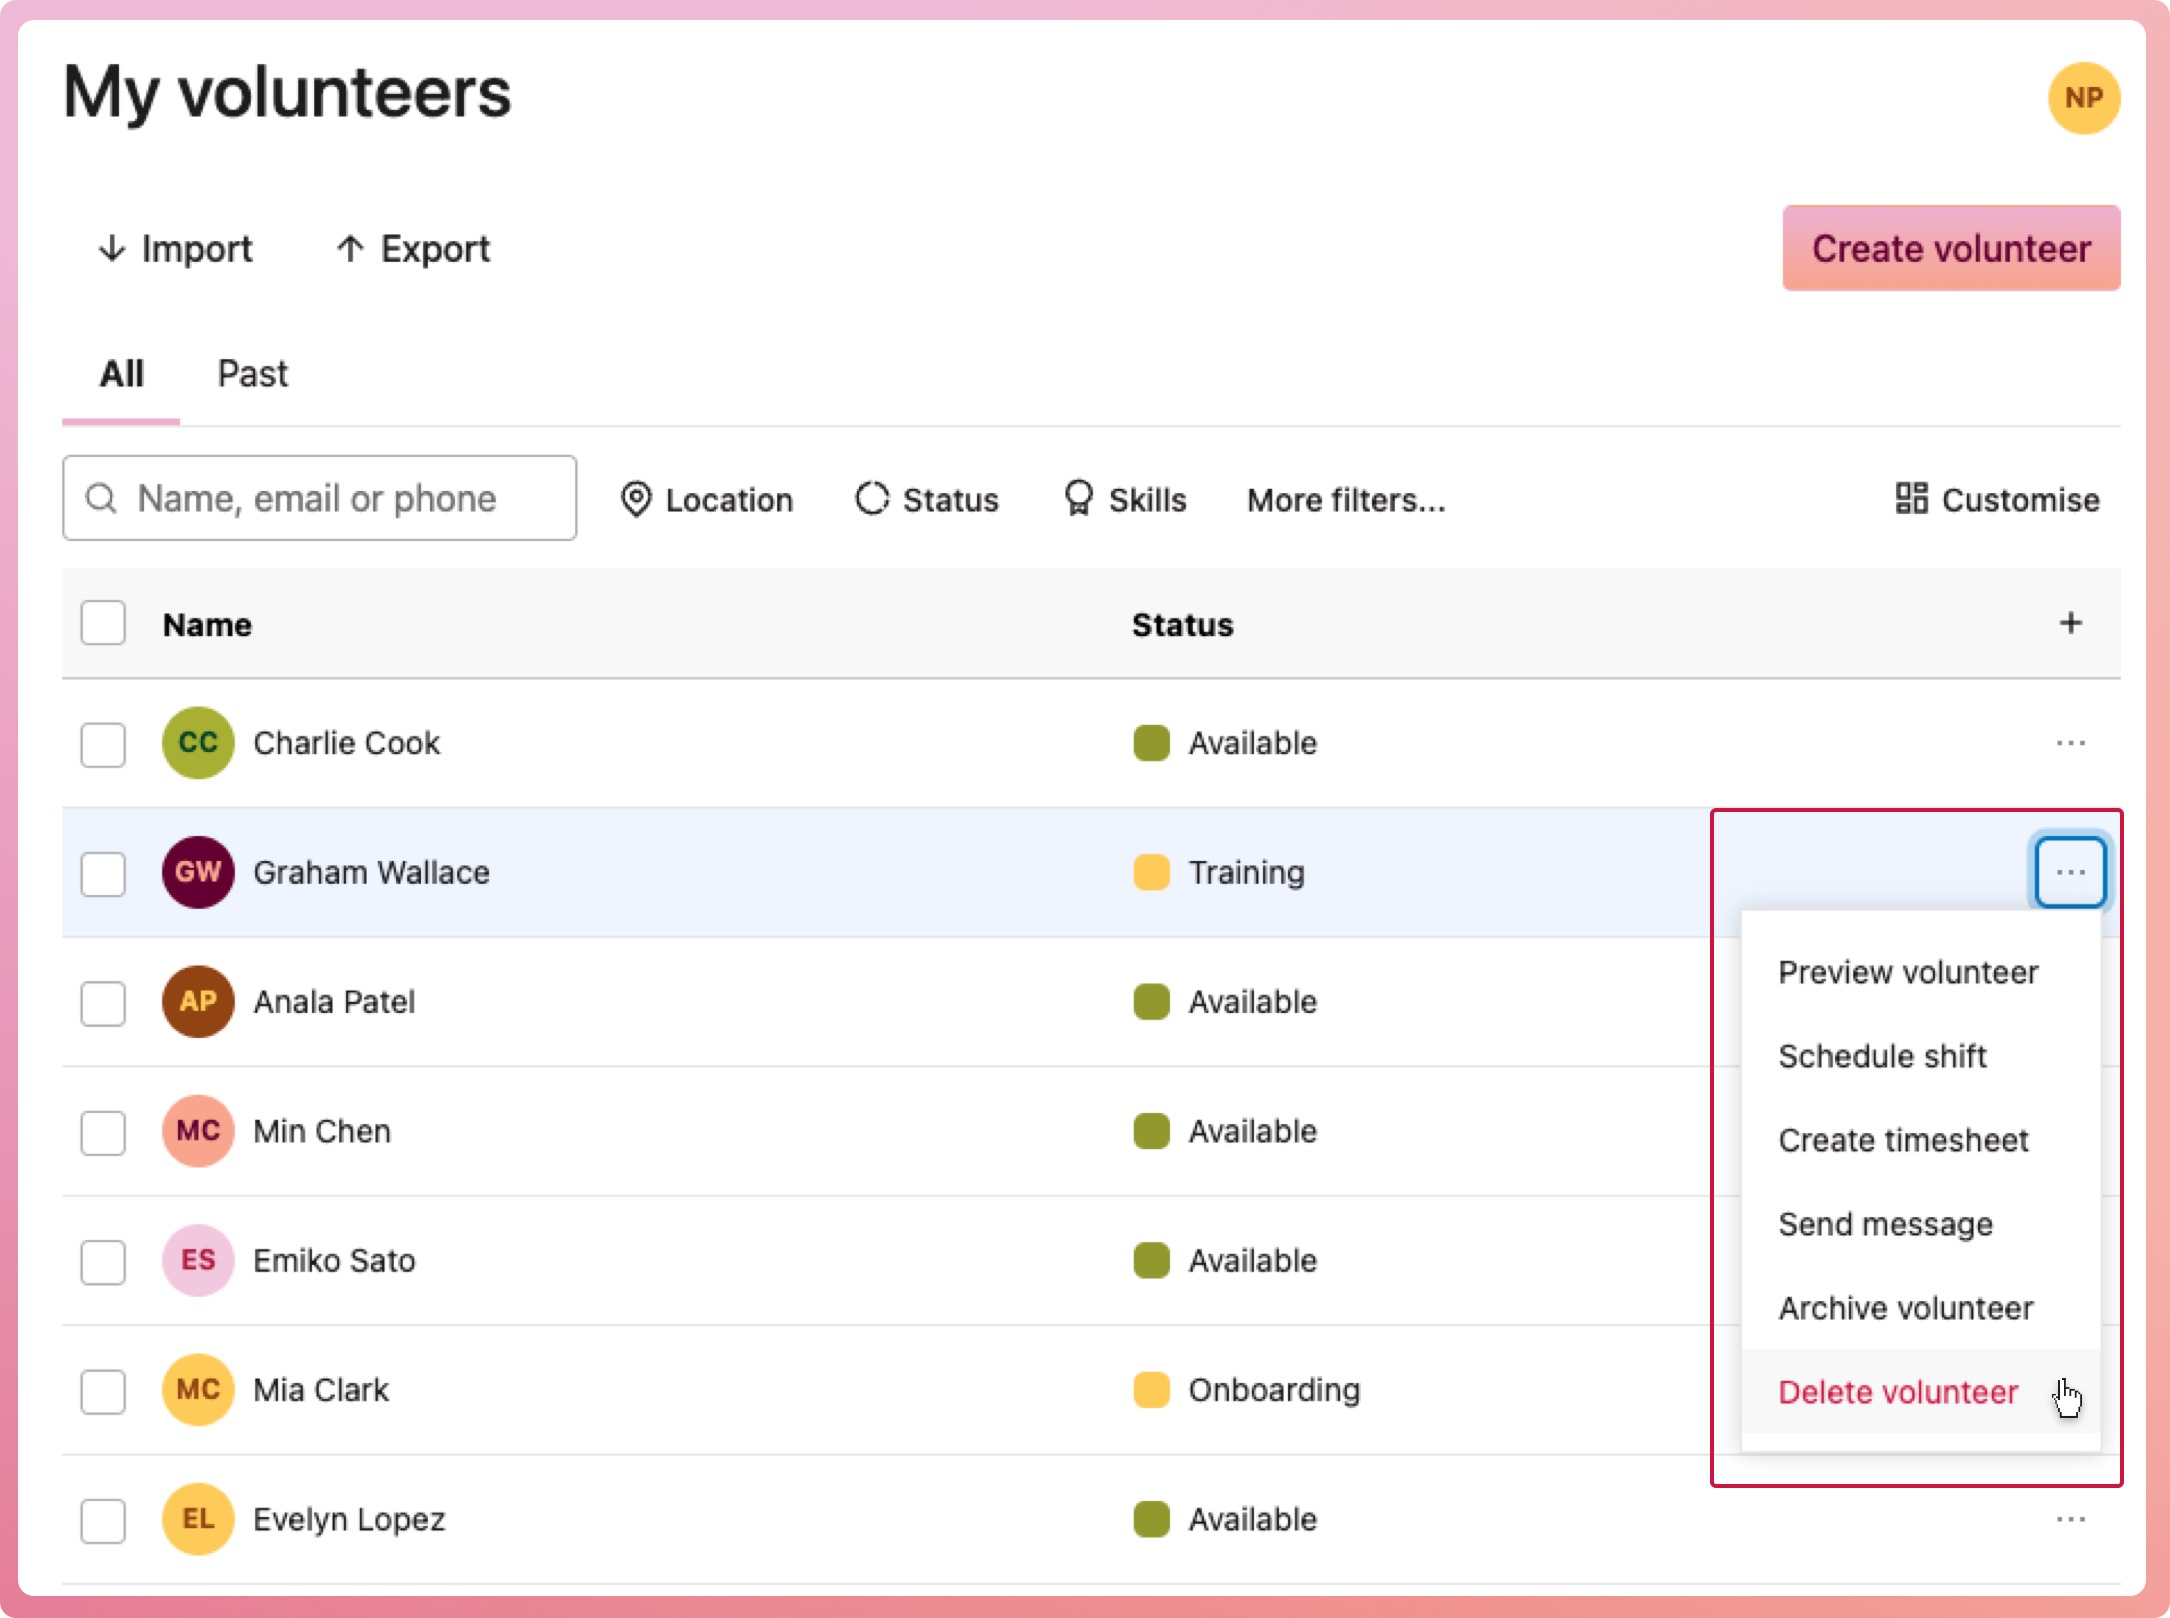
Task: Switch to the Past tab
Action: click(x=252, y=373)
